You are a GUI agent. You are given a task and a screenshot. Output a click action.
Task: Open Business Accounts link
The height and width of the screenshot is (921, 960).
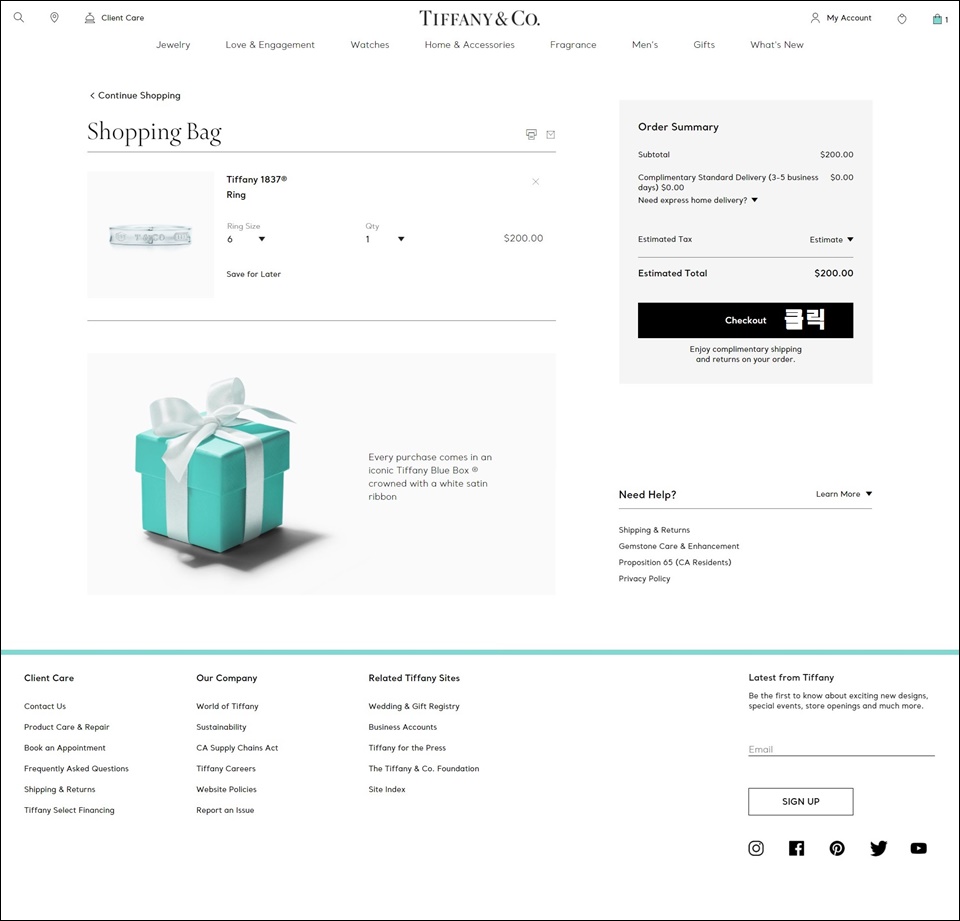[403, 727]
